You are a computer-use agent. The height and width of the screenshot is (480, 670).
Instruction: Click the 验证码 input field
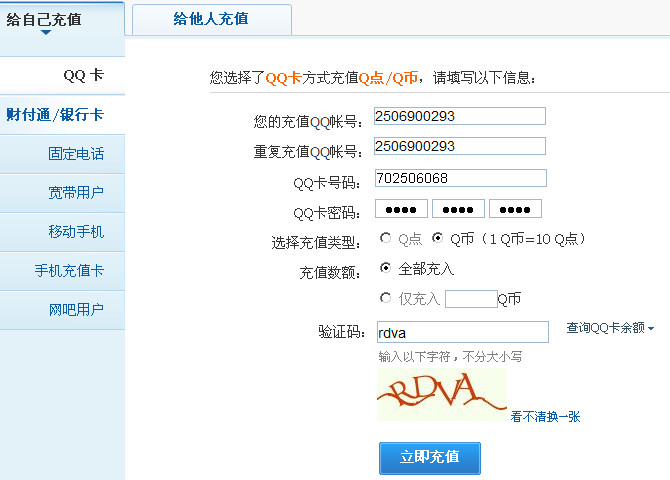463,332
